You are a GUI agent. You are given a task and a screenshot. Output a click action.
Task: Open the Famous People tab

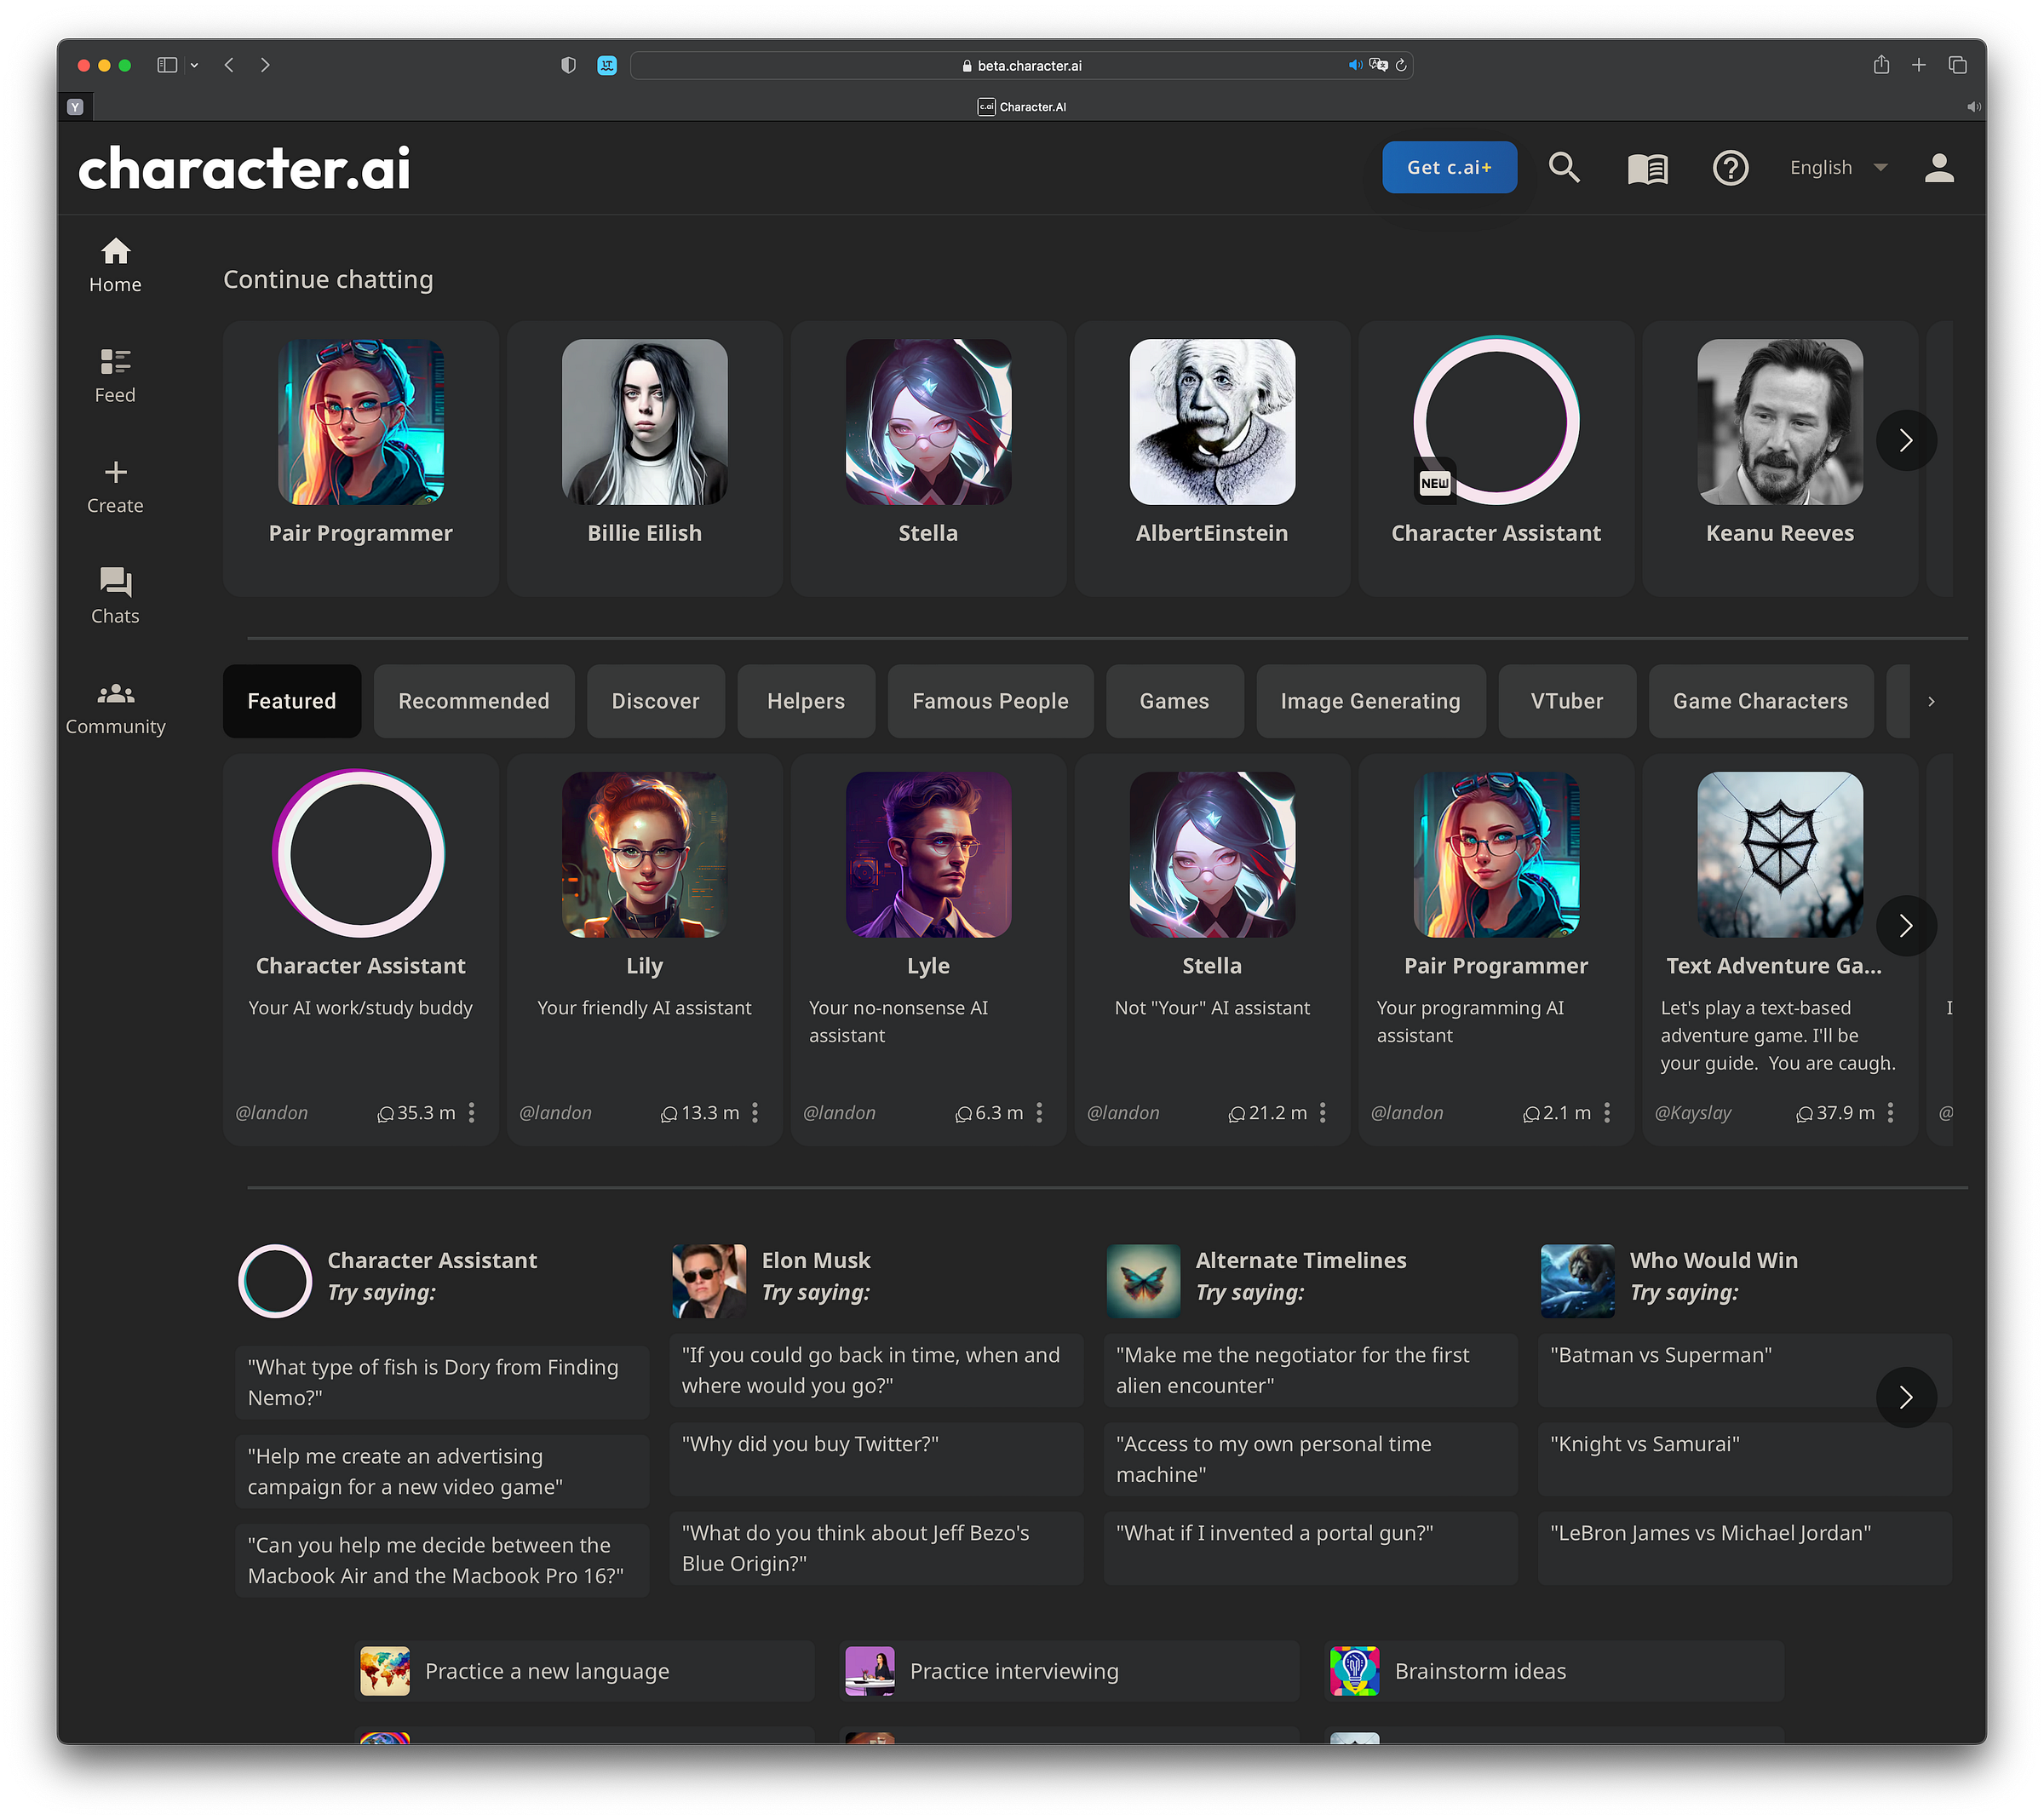pos(990,701)
